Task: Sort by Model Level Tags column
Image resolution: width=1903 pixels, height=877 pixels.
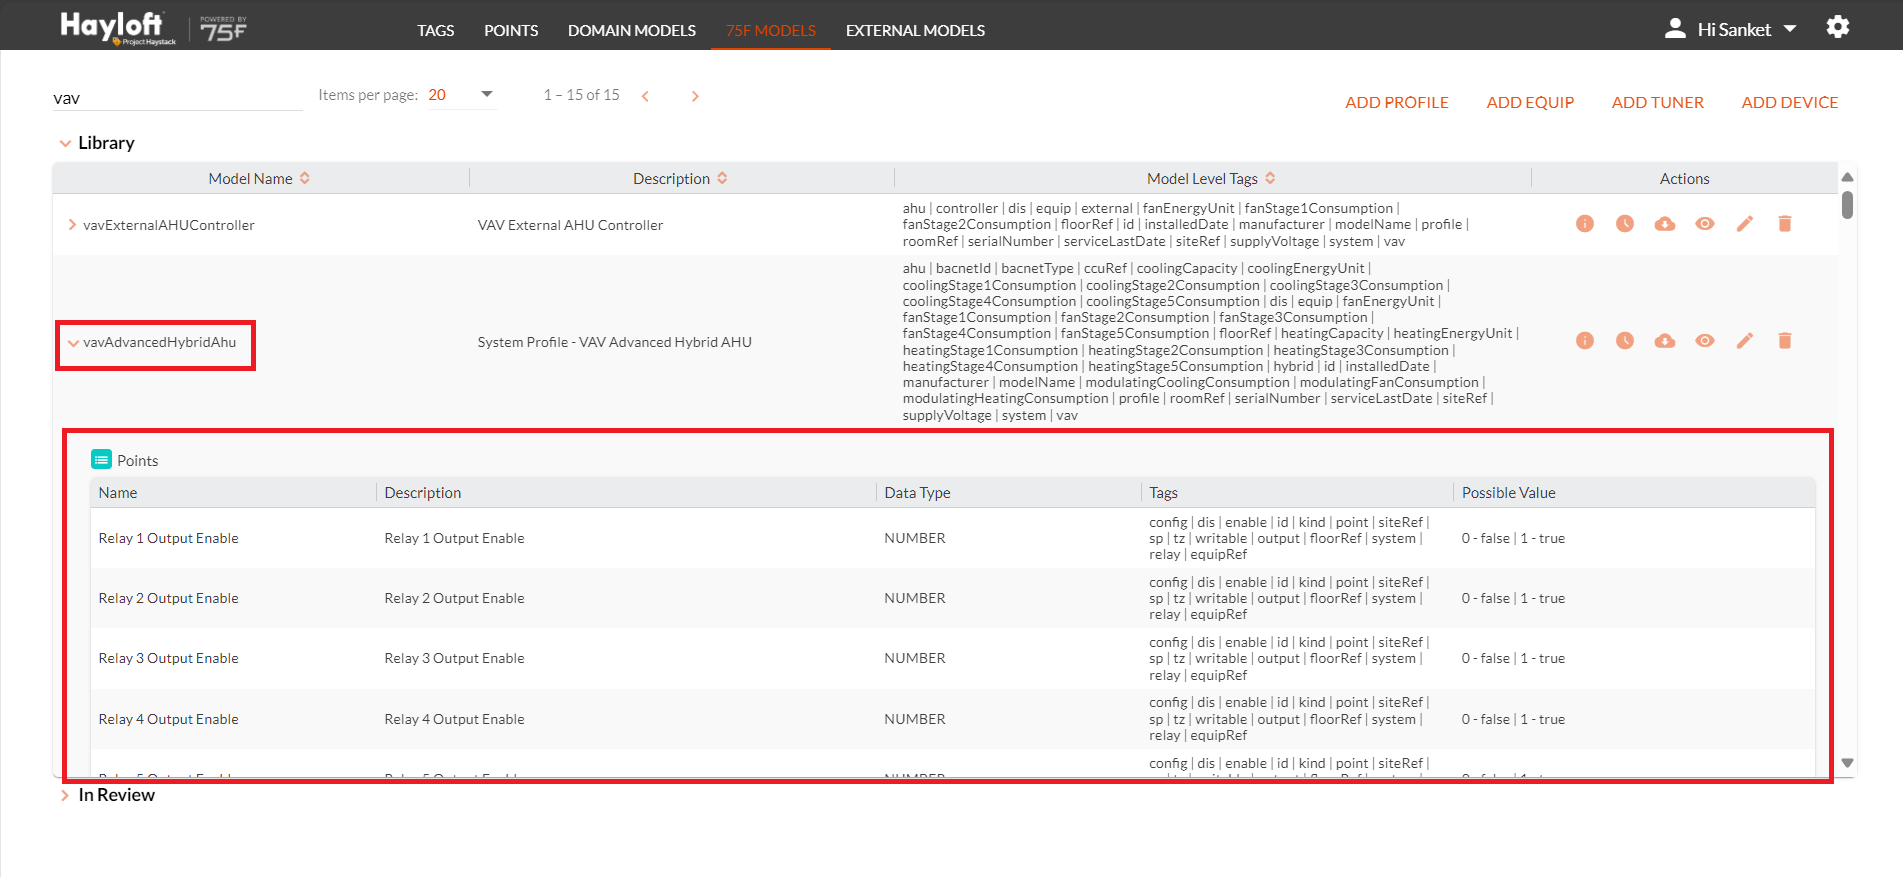Action: (x=1270, y=178)
